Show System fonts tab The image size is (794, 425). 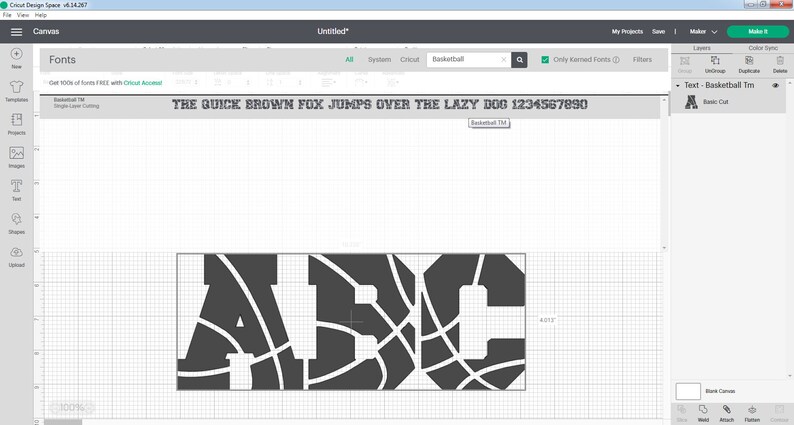(379, 60)
